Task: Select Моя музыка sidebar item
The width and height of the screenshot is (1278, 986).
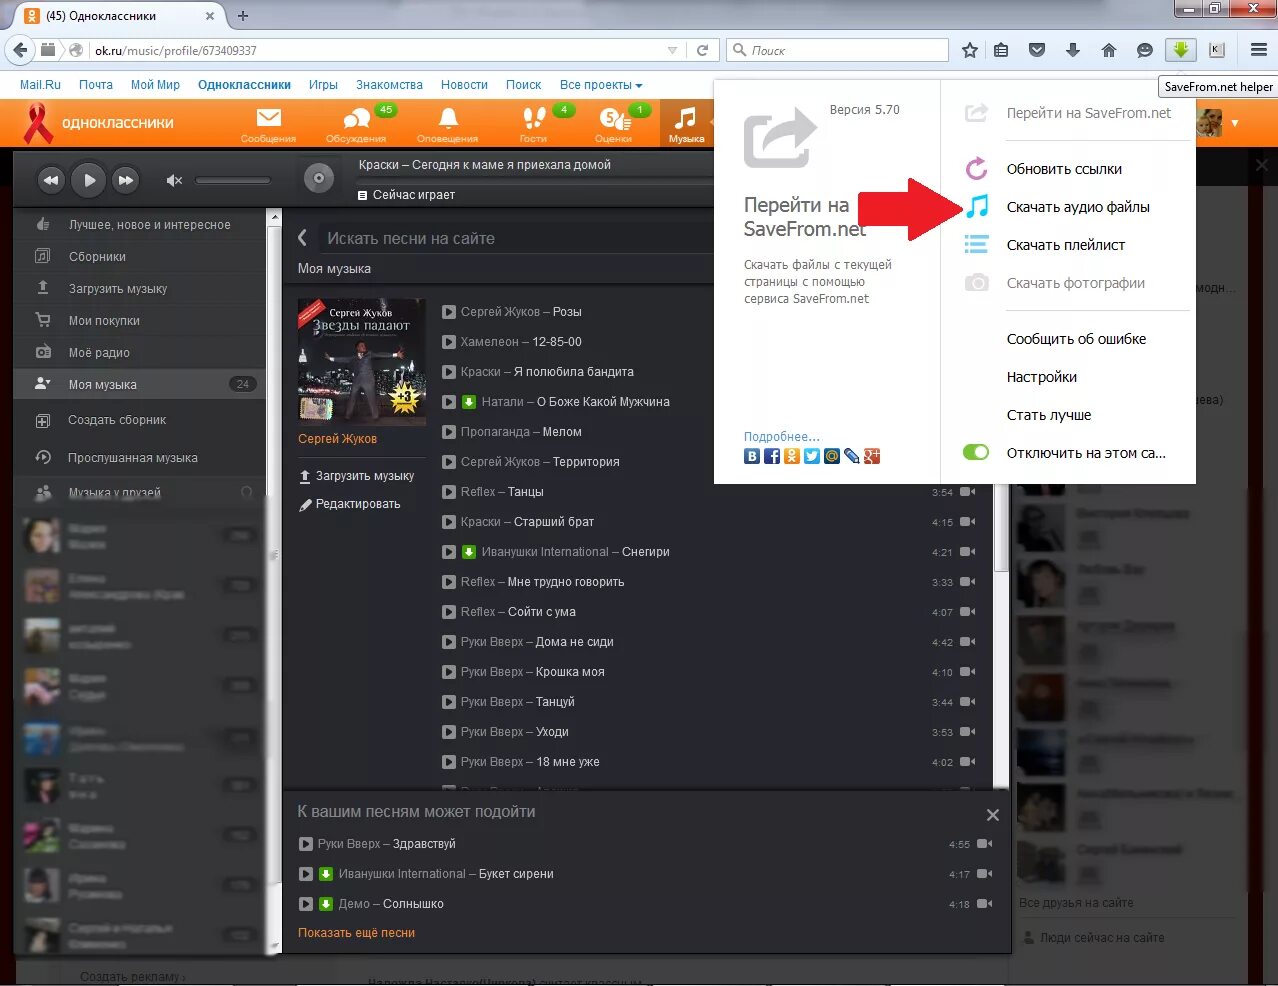Action: [x=141, y=384]
